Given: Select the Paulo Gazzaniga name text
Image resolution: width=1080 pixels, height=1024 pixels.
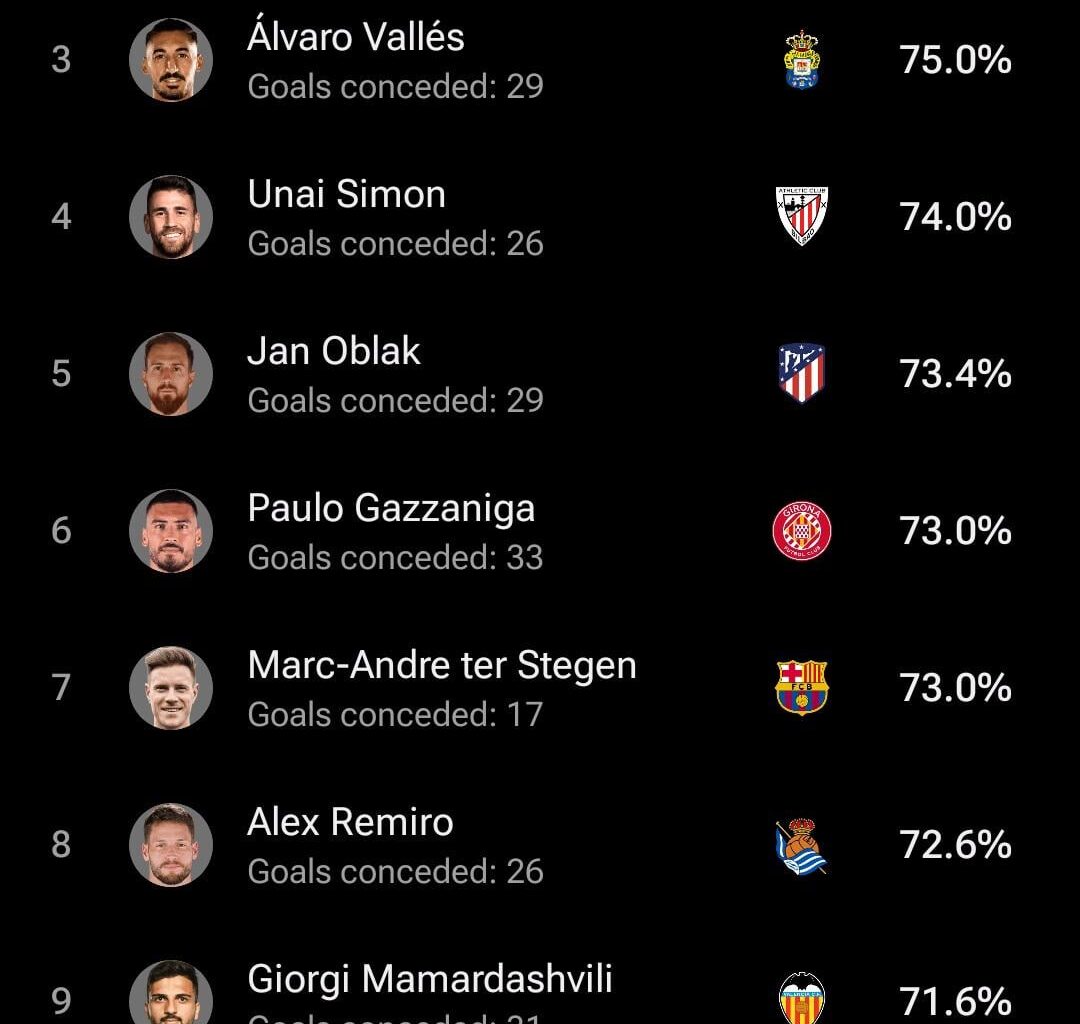Looking at the screenshot, I should pos(391,508).
